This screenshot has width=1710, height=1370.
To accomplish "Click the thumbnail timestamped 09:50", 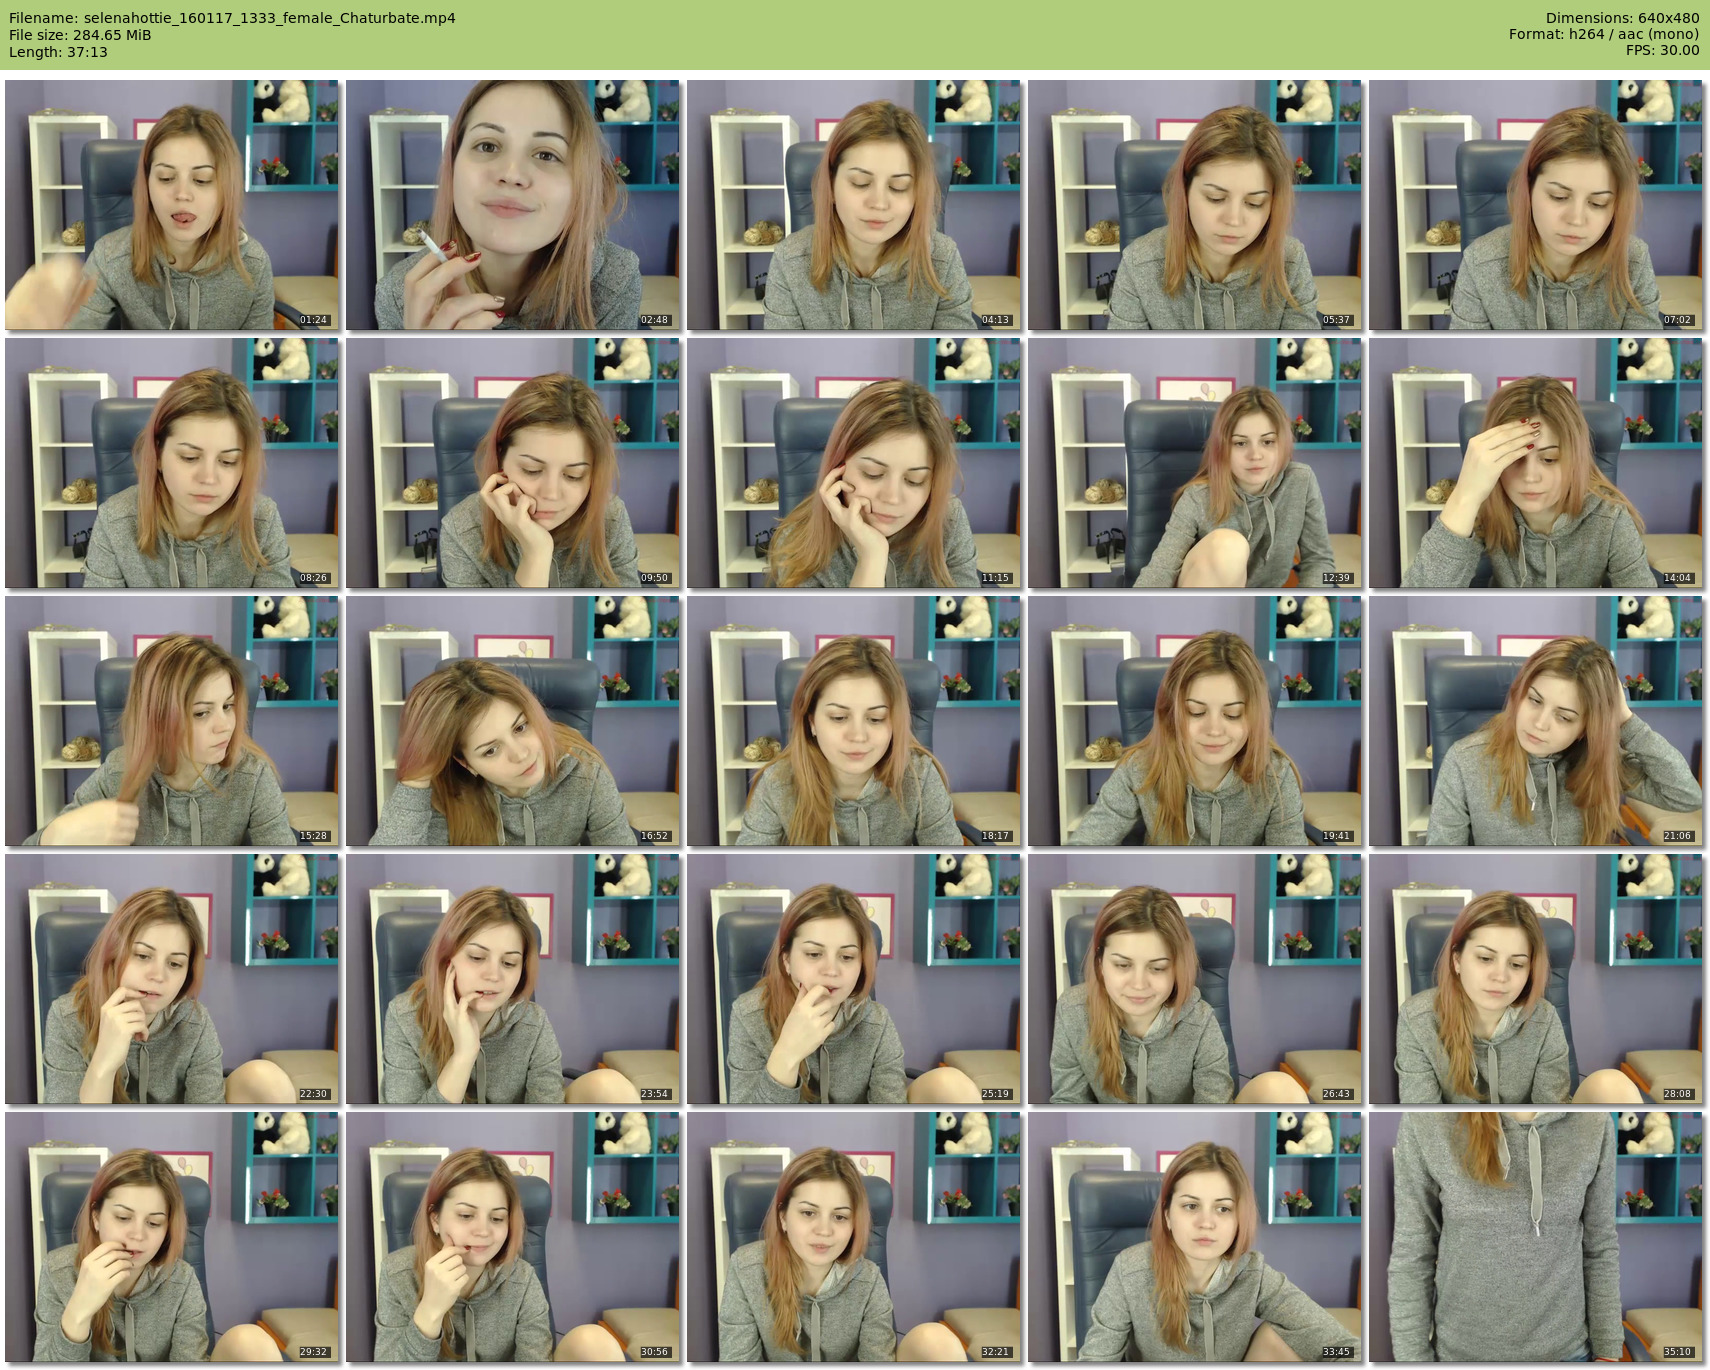I will pyautogui.click(x=512, y=463).
